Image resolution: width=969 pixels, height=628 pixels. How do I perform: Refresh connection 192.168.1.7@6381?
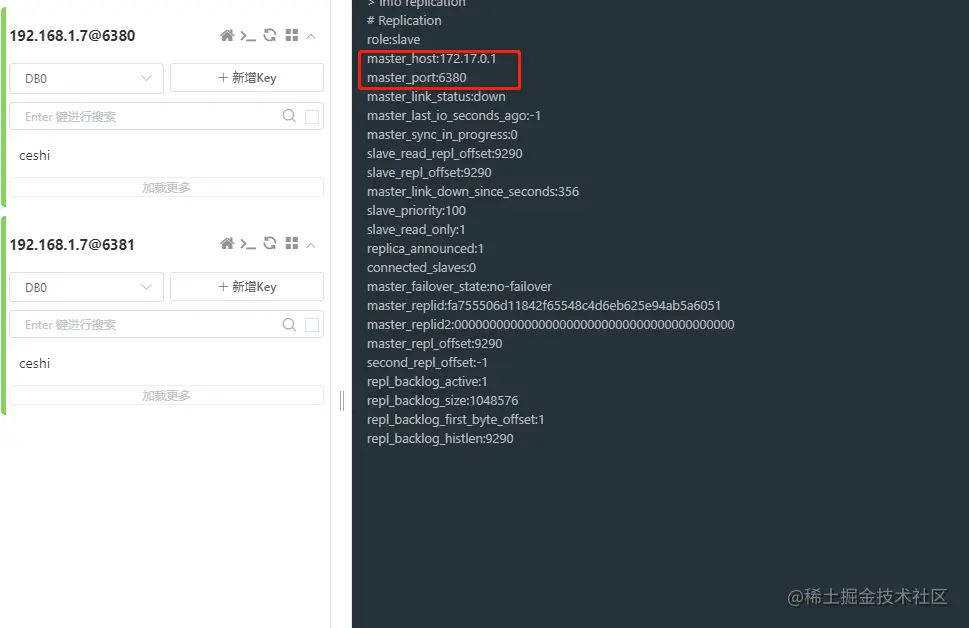[269, 244]
